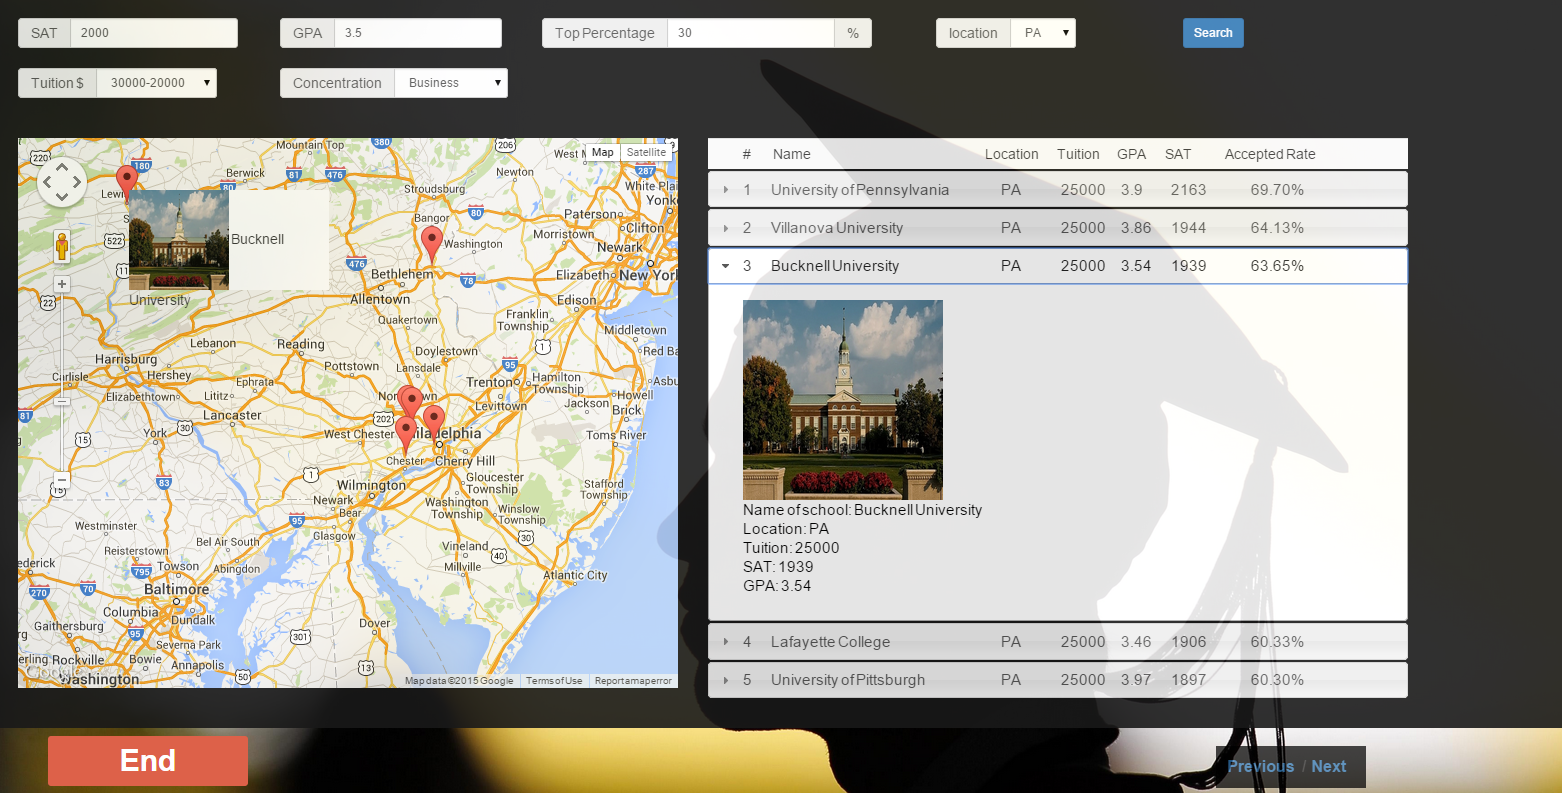Click the Accepted Rate column header
This screenshot has height=793, width=1562.
(1270, 154)
